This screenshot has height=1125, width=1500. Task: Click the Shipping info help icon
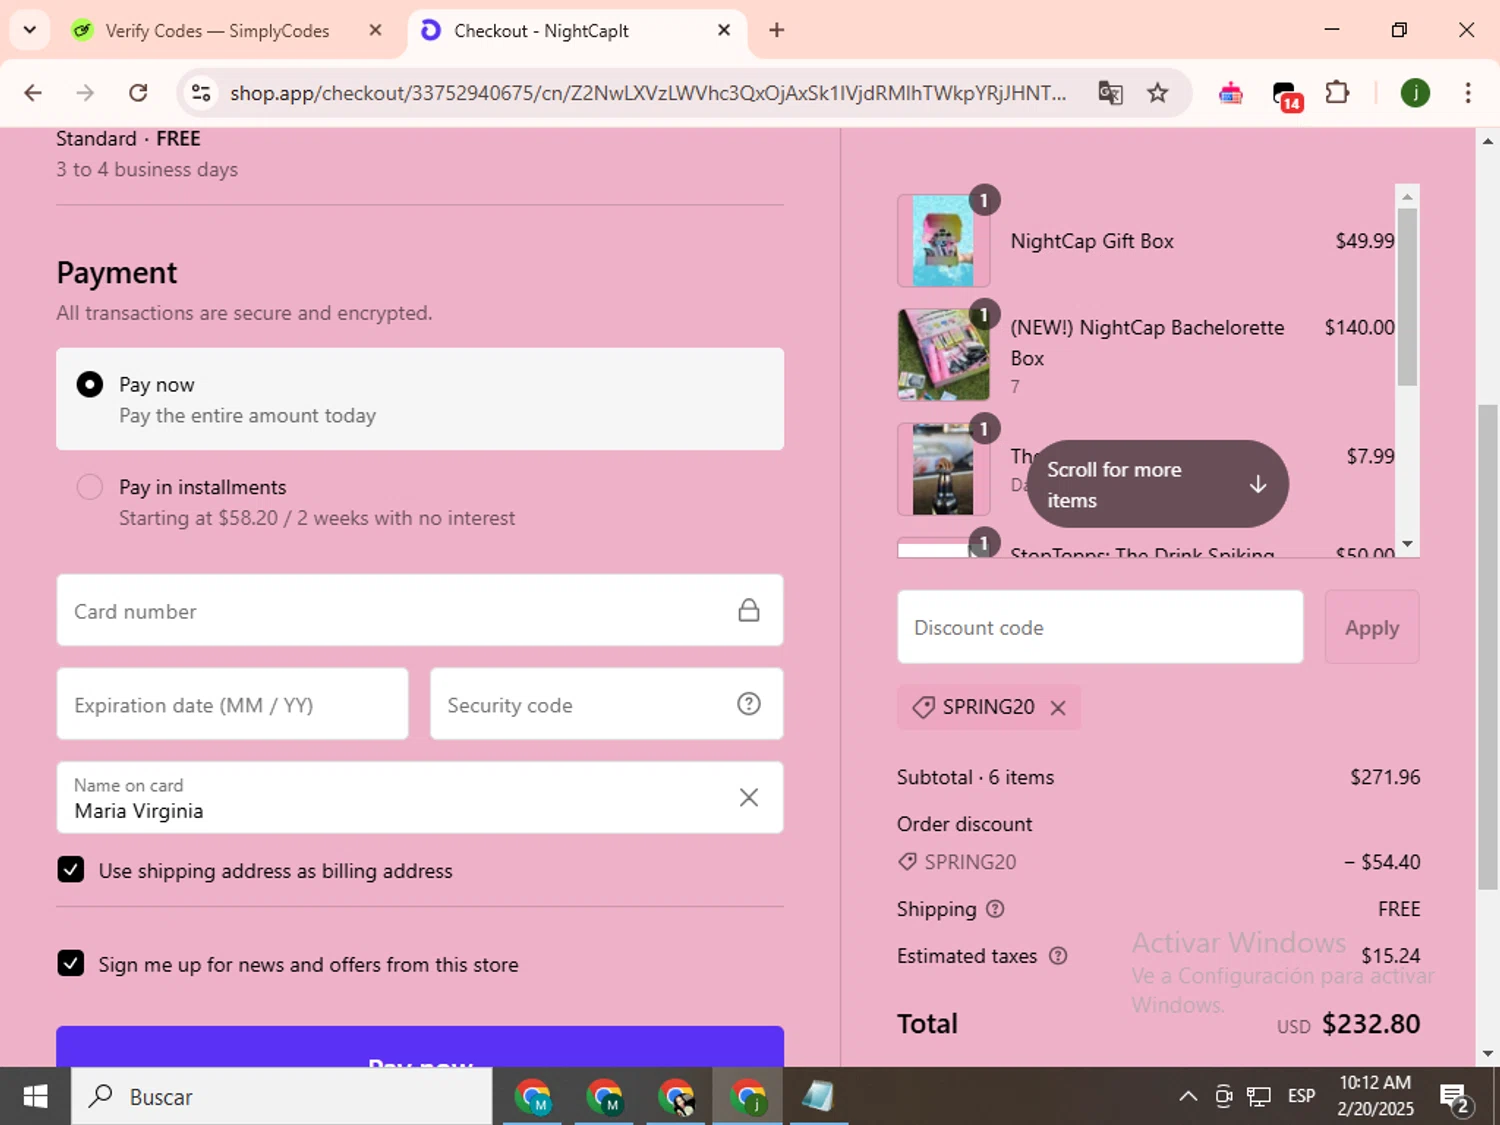995,909
